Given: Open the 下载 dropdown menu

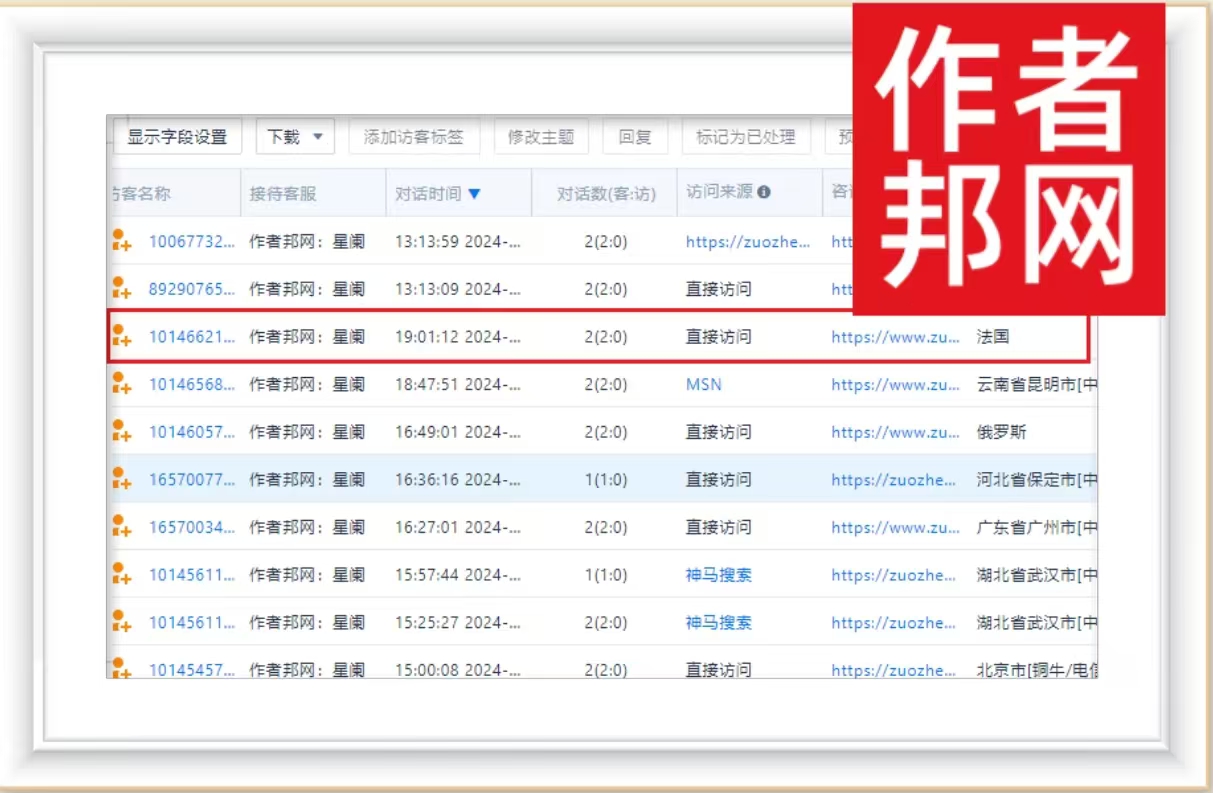Looking at the screenshot, I should pos(295,137).
